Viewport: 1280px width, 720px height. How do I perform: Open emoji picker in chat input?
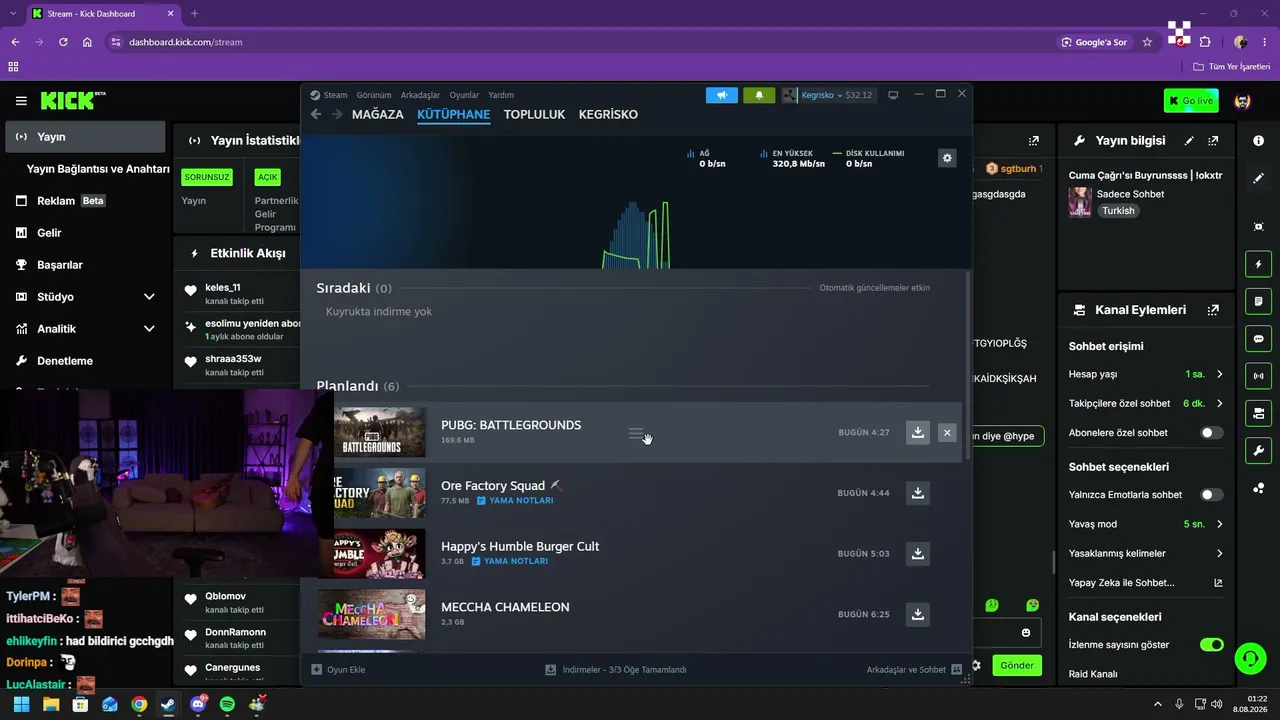click(1026, 633)
